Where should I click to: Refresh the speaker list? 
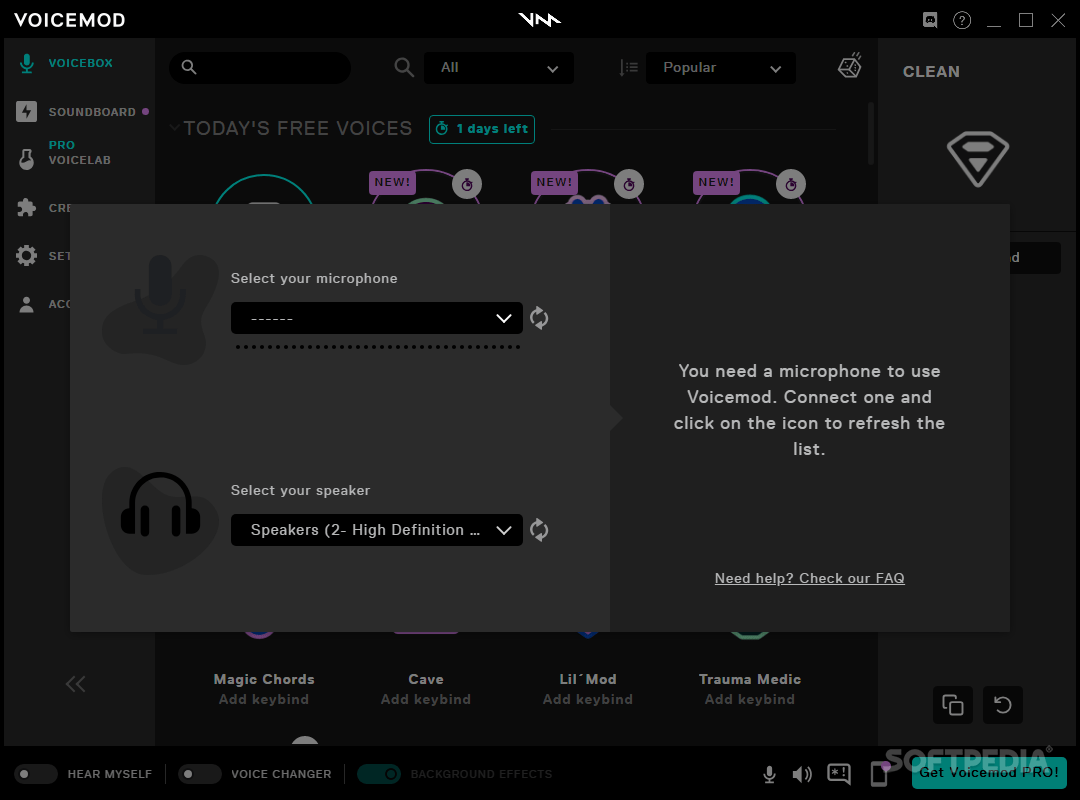(x=539, y=530)
